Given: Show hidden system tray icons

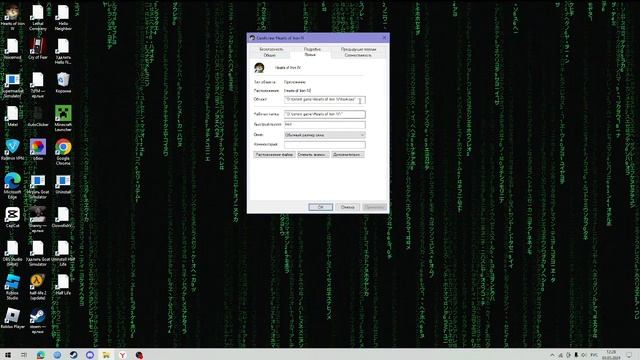Looking at the screenshot, I should 552,355.
